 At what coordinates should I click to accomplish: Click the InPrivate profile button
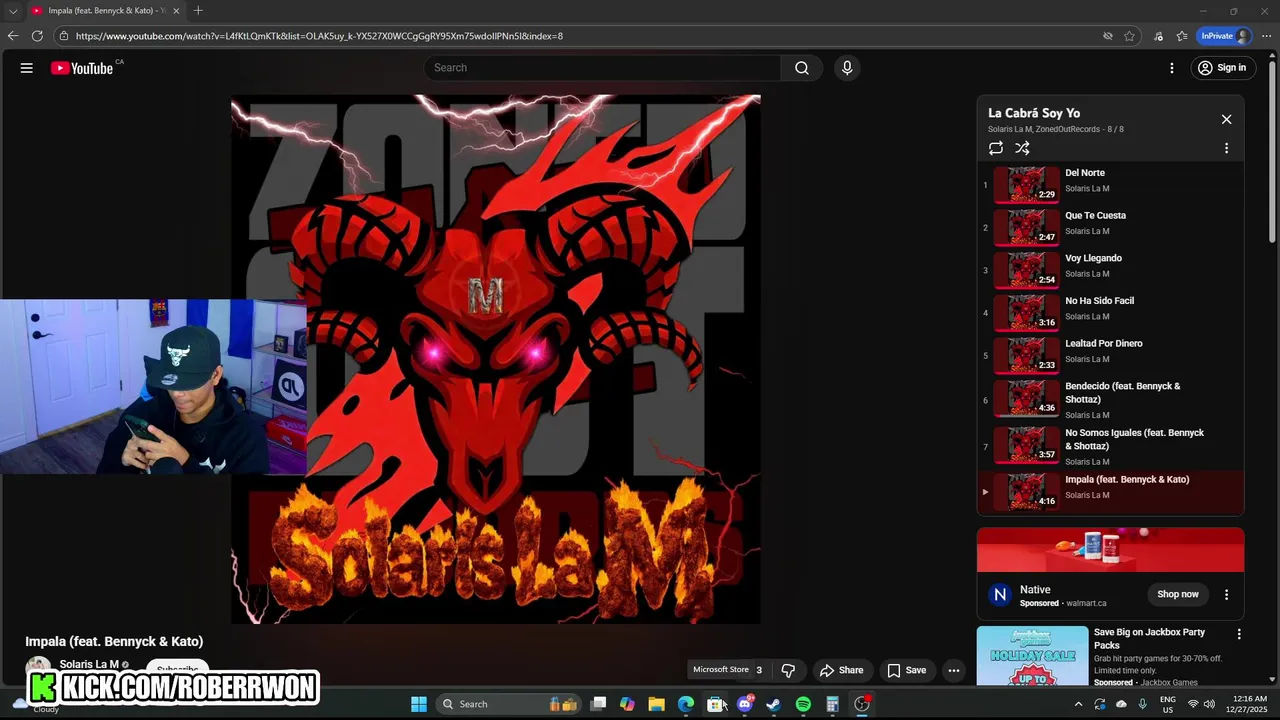(x=1225, y=36)
